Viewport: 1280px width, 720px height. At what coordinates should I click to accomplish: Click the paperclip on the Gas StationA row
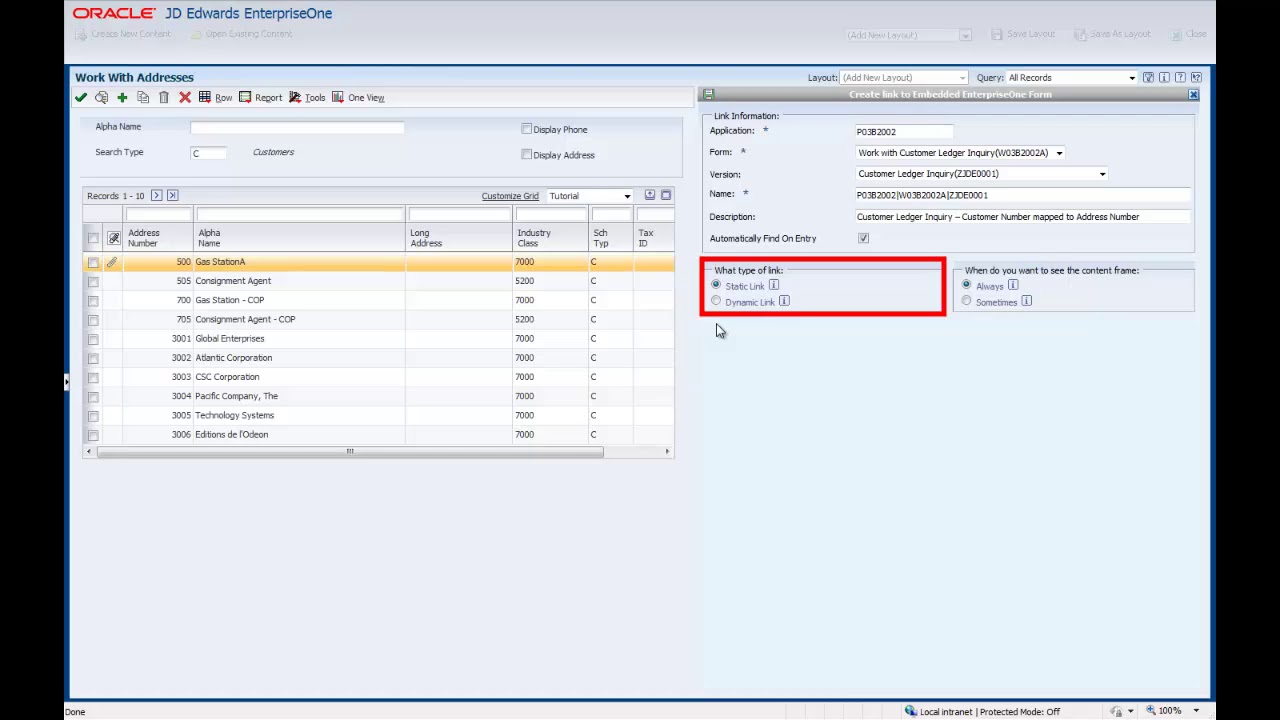click(x=112, y=262)
